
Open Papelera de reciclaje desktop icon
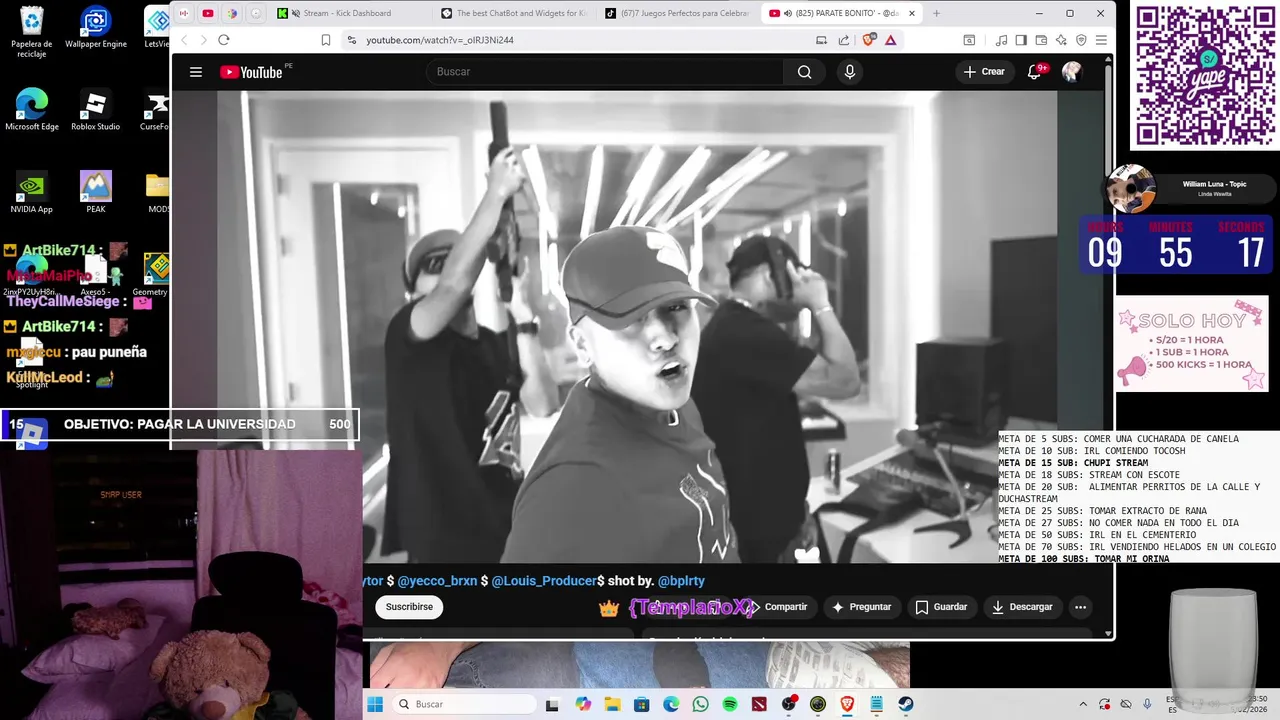(32, 32)
